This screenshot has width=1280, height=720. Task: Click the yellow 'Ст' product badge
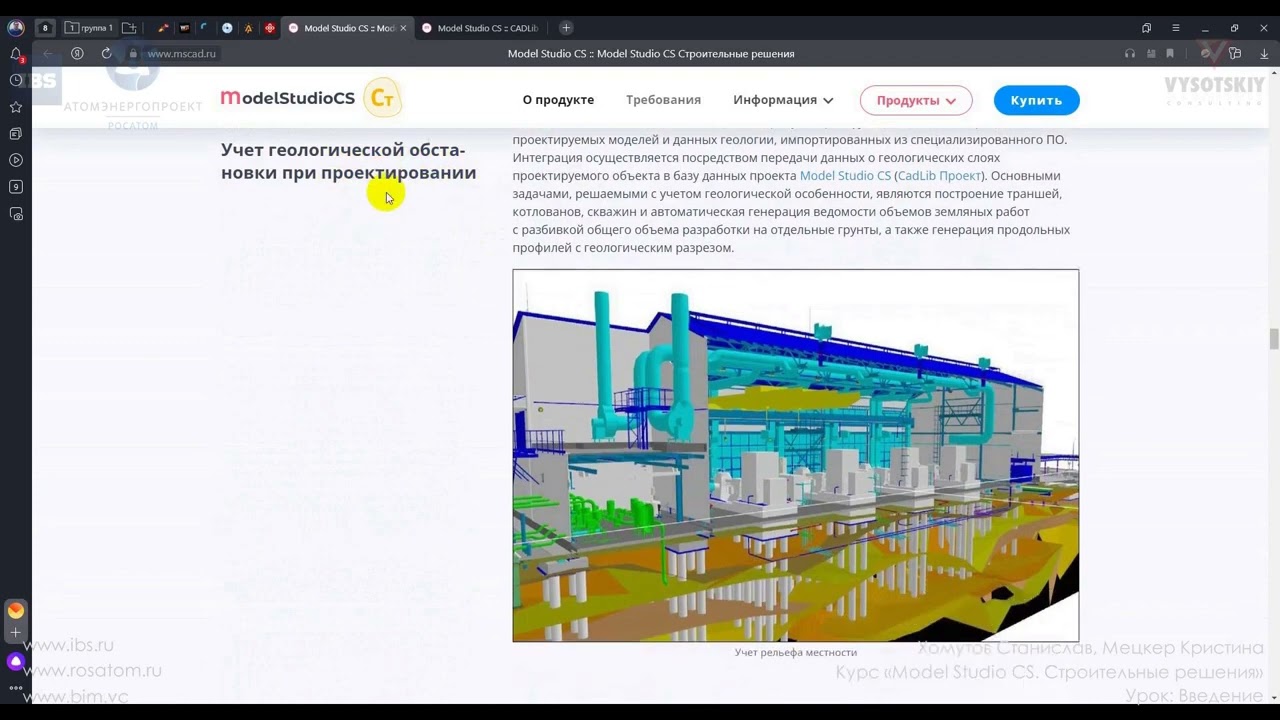382,98
